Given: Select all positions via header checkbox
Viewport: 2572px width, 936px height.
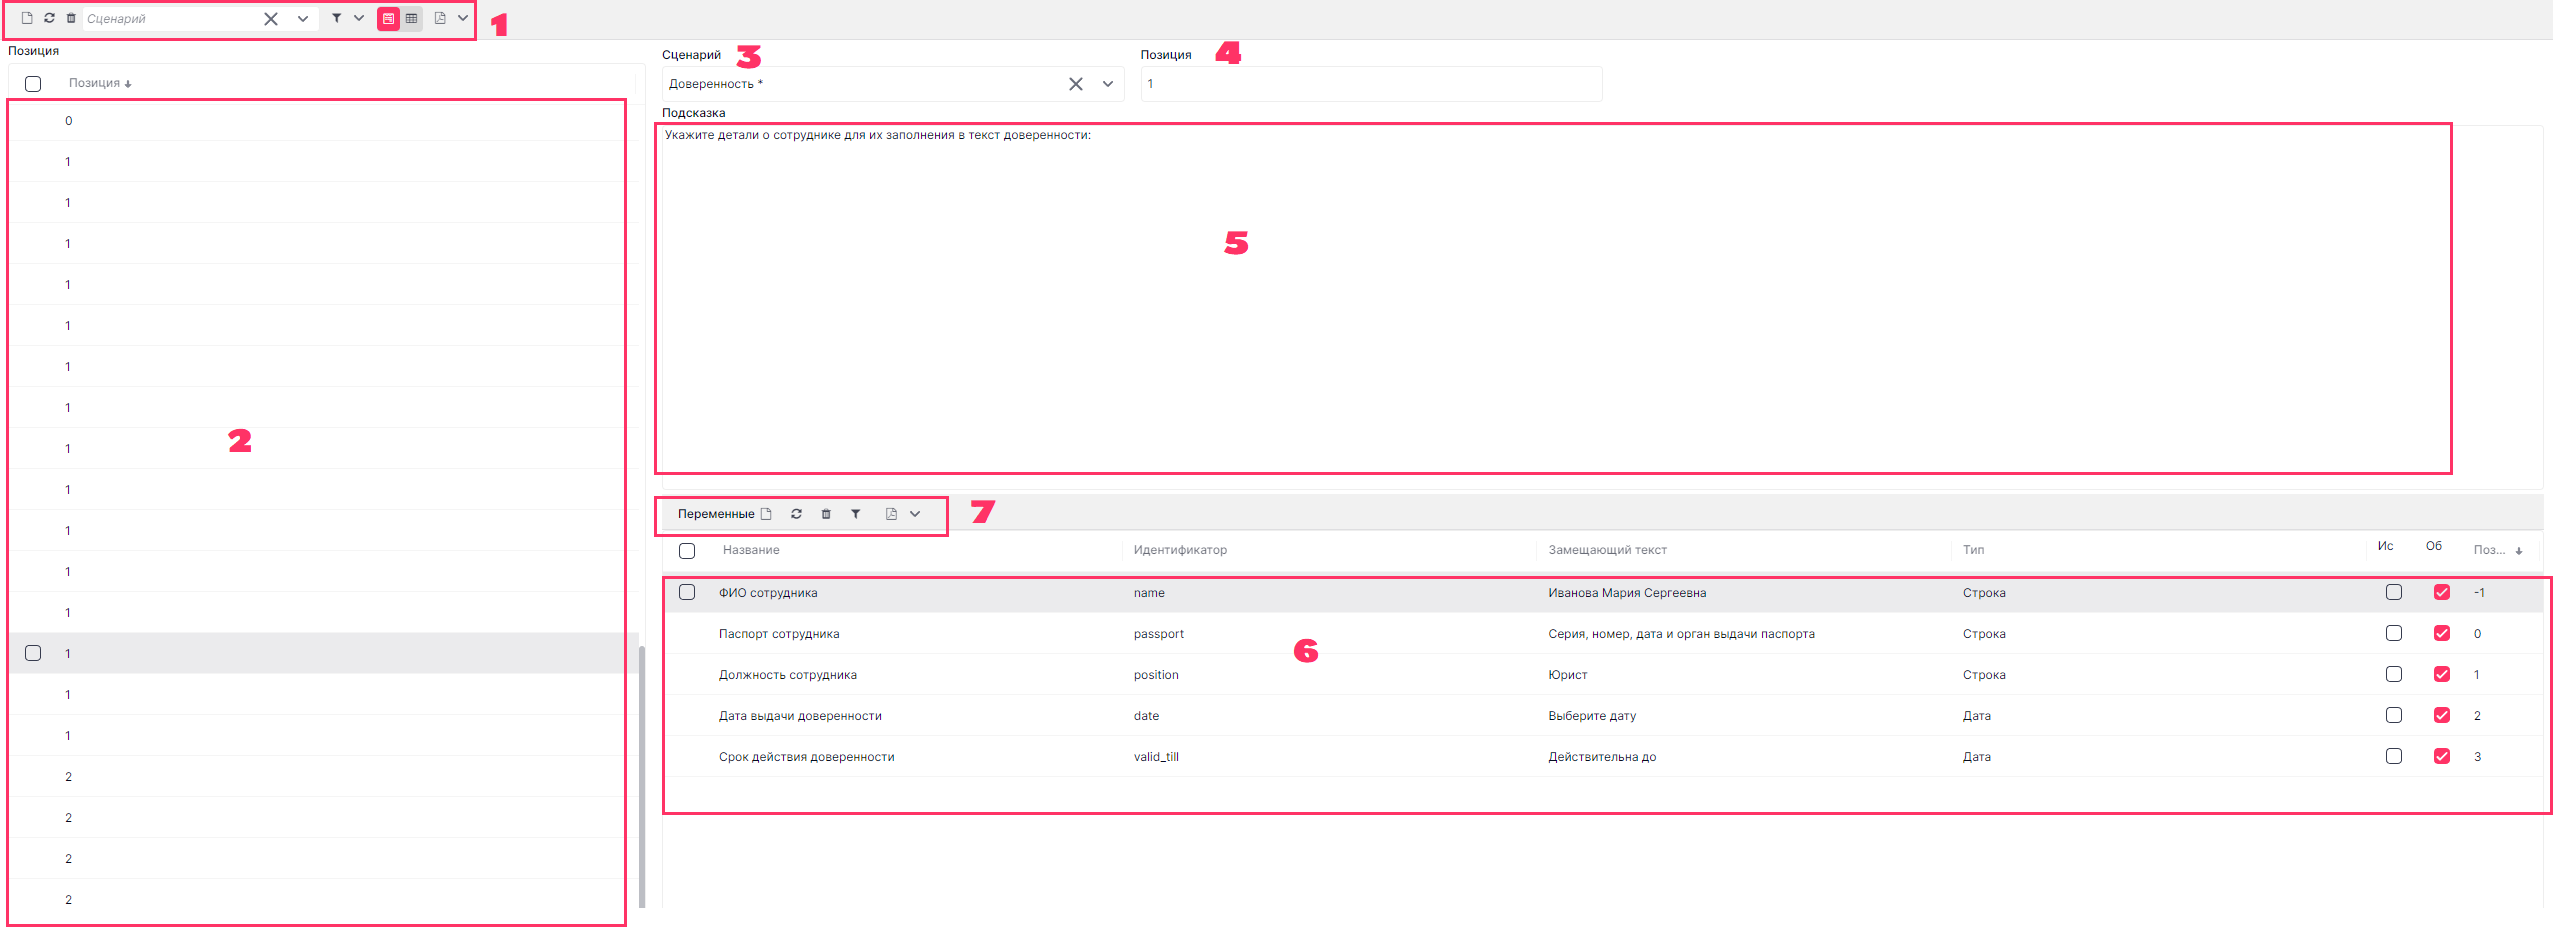Looking at the screenshot, I should (x=33, y=84).
